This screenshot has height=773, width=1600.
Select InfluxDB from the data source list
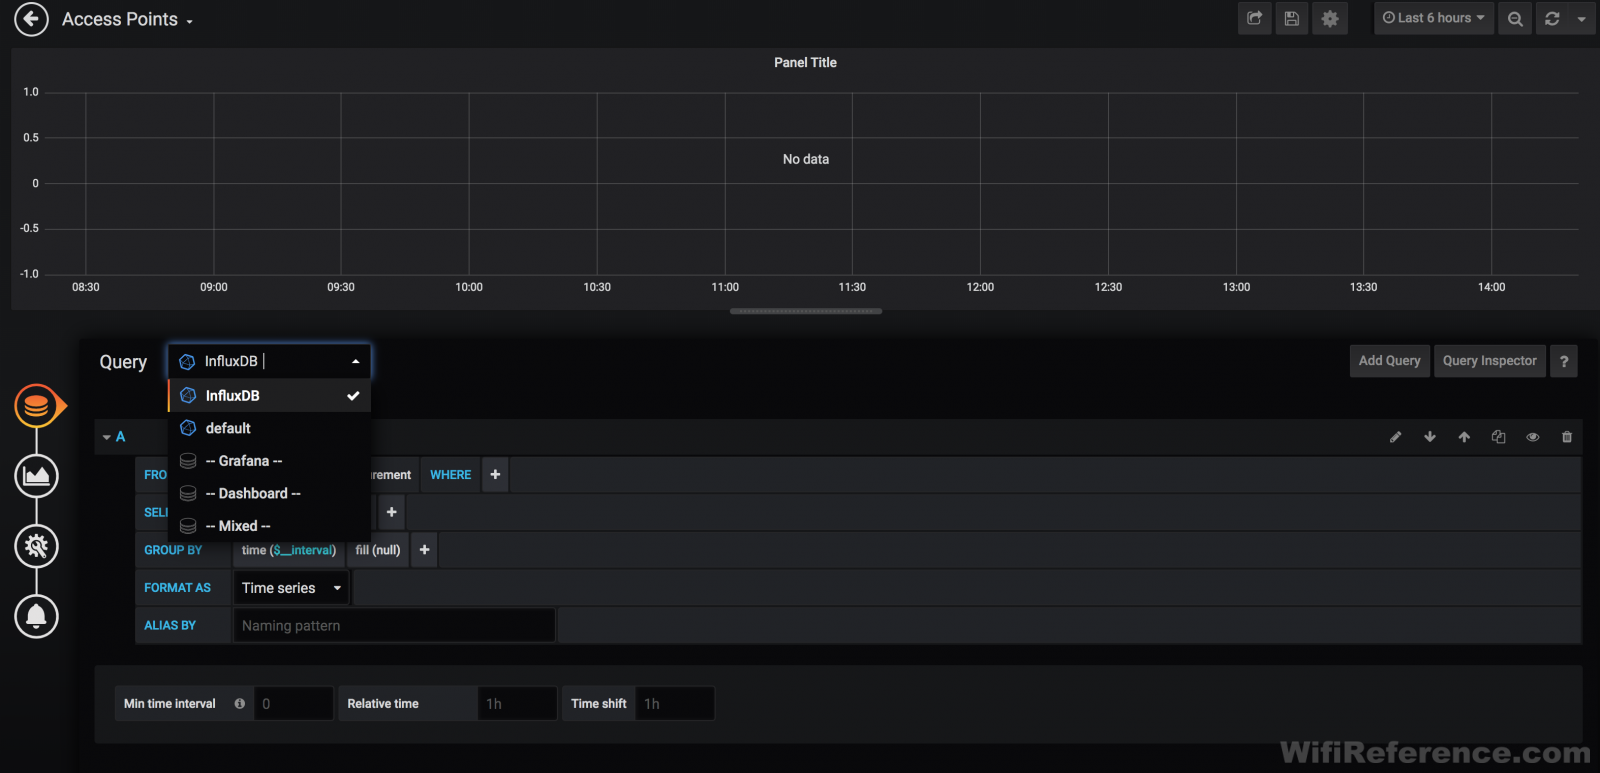click(x=269, y=395)
